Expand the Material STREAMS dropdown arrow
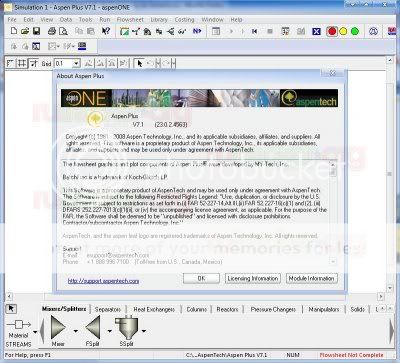Image resolution: width=400 pixels, height=363 pixels. point(35,332)
